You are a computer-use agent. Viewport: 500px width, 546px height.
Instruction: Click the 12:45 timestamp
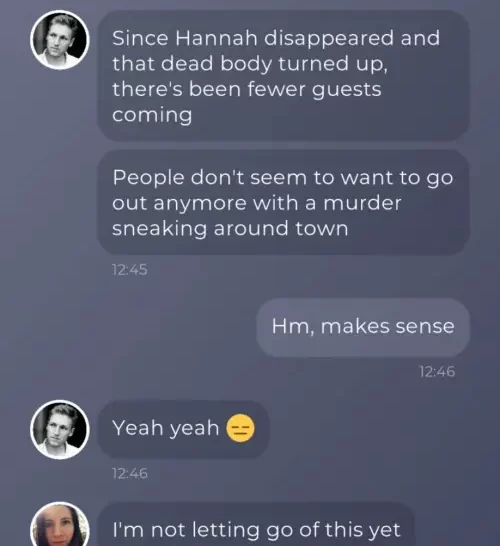pyautogui.click(x=130, y=270)
